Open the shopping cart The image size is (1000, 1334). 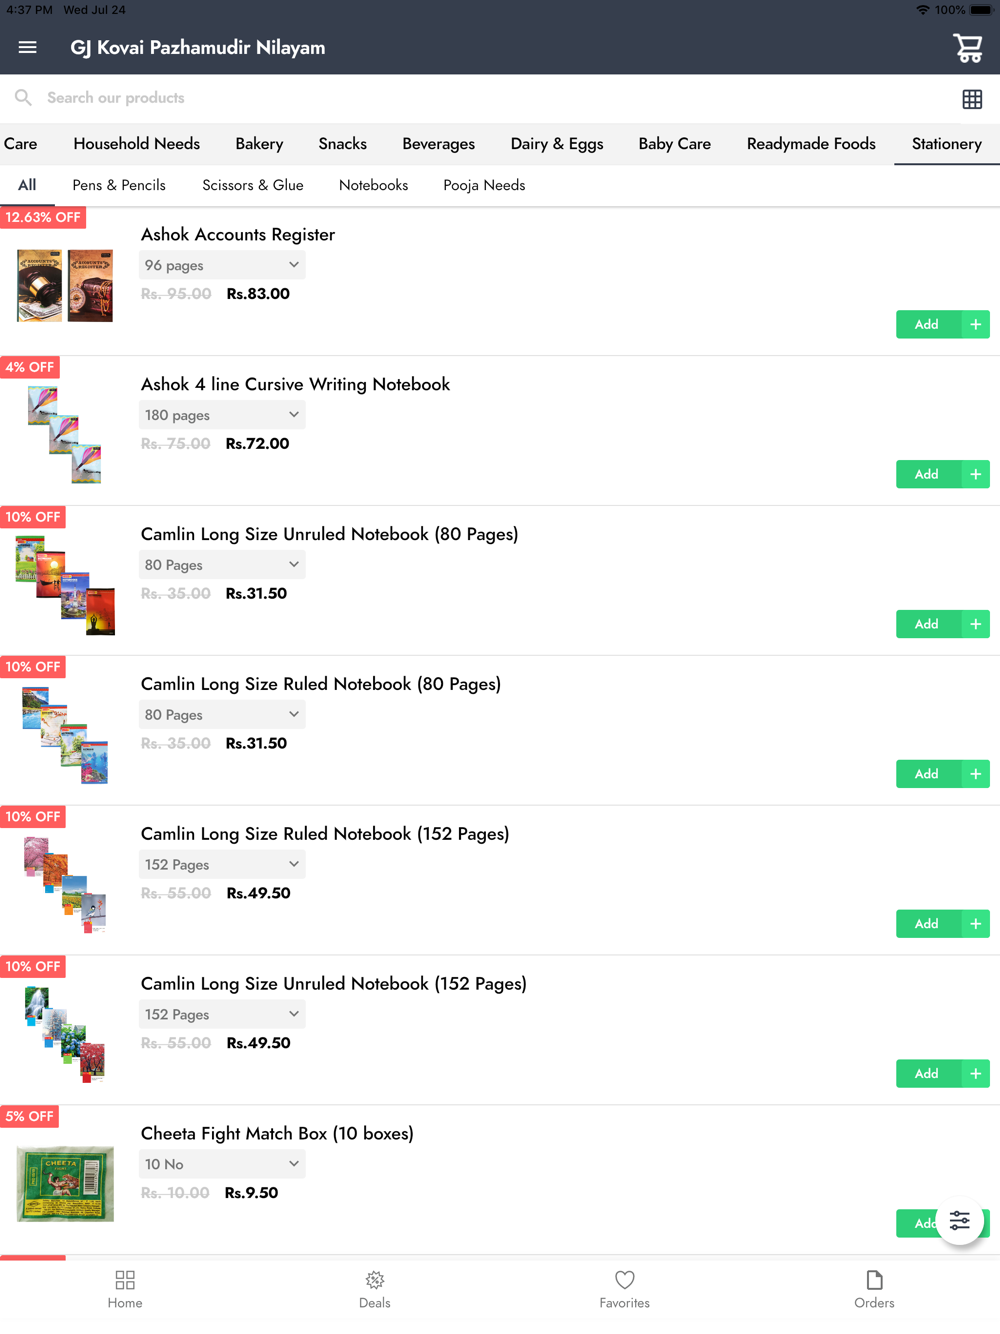pos(967,47)
